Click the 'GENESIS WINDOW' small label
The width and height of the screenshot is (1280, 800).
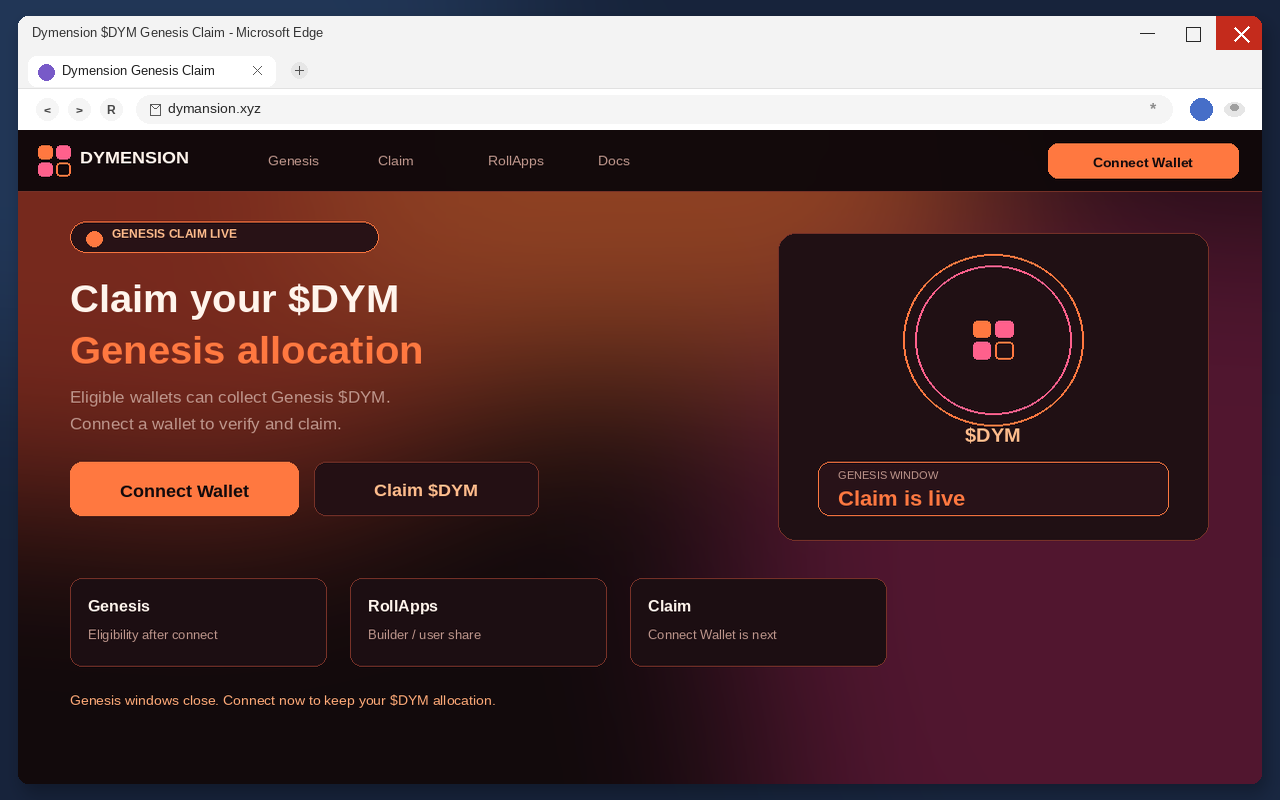point(888,475)
